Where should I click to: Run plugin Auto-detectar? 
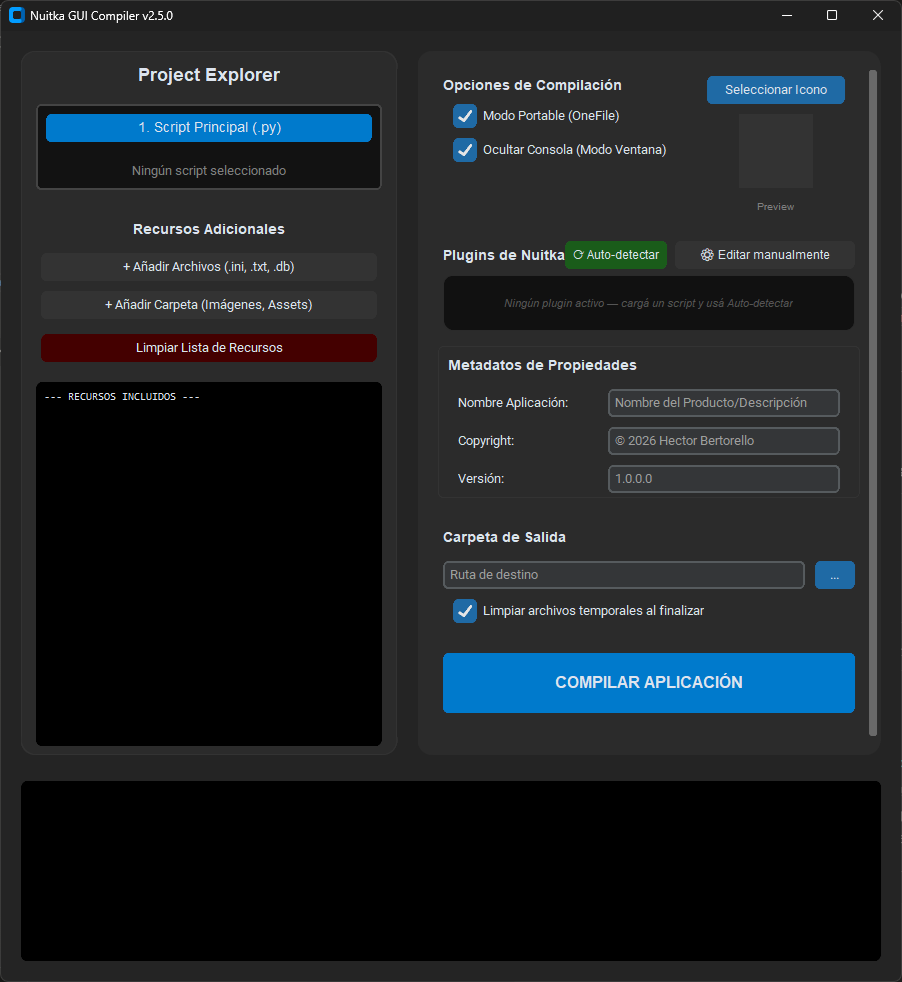coord(616,255)
